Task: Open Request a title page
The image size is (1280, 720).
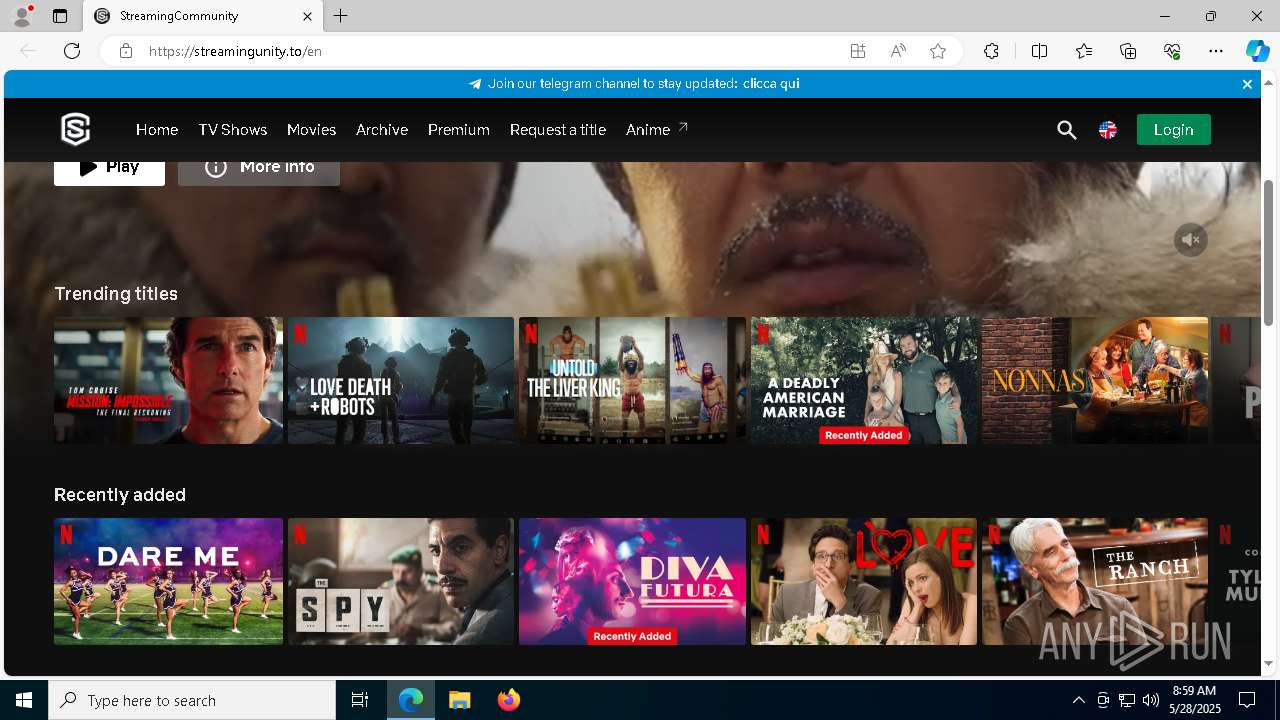Action: (557, 130)
